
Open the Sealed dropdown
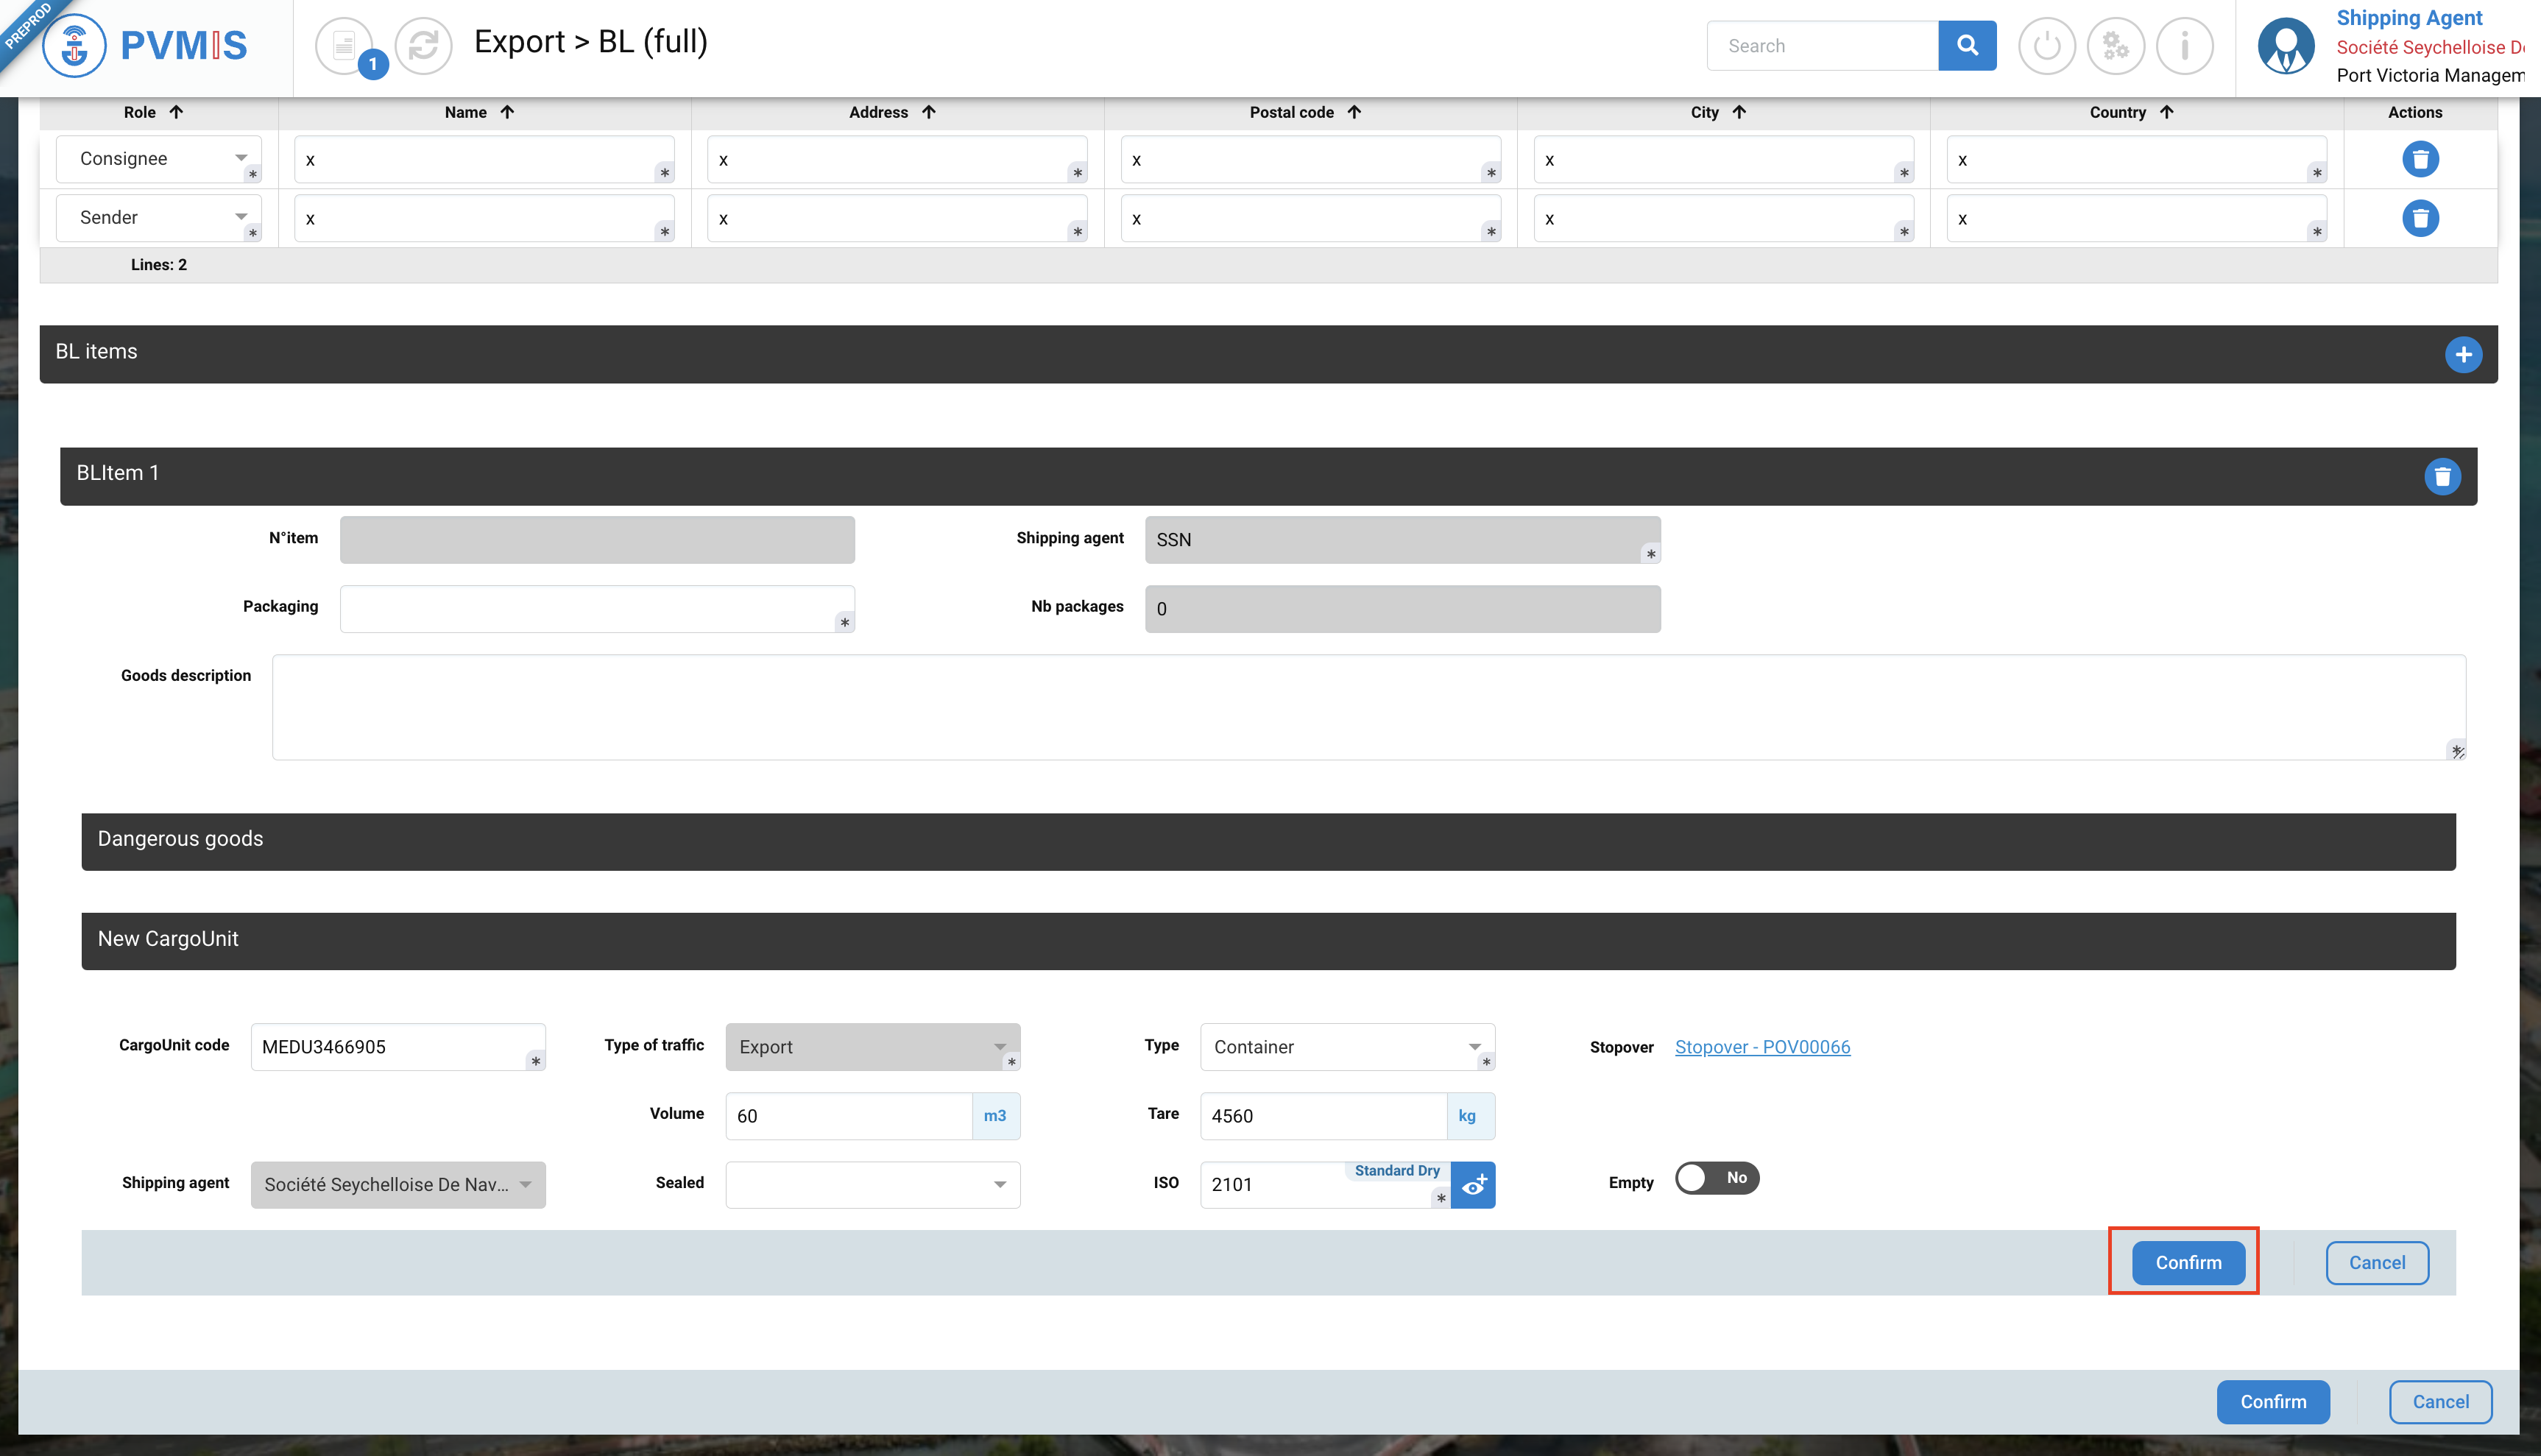tap(872, 1185)
